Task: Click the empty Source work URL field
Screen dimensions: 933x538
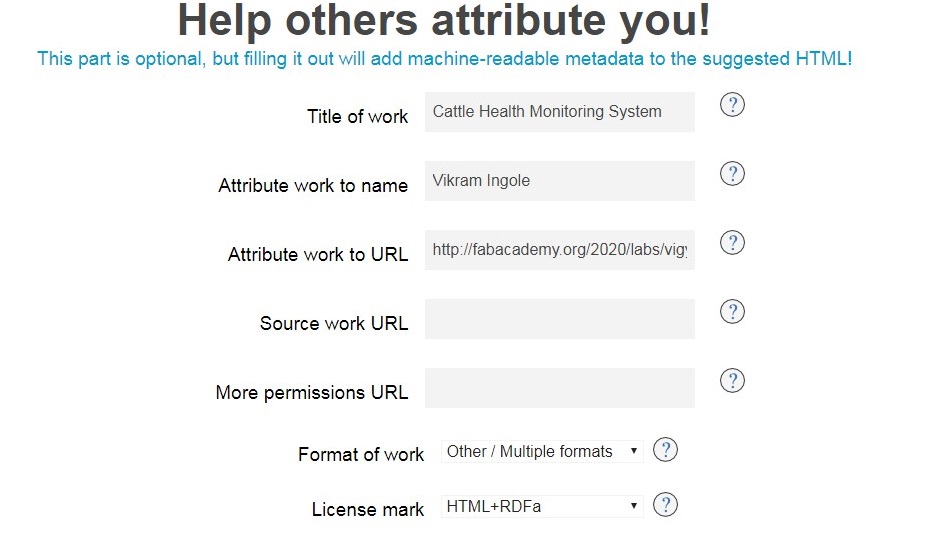Action: pyautogui.click(x=559, y=319)
